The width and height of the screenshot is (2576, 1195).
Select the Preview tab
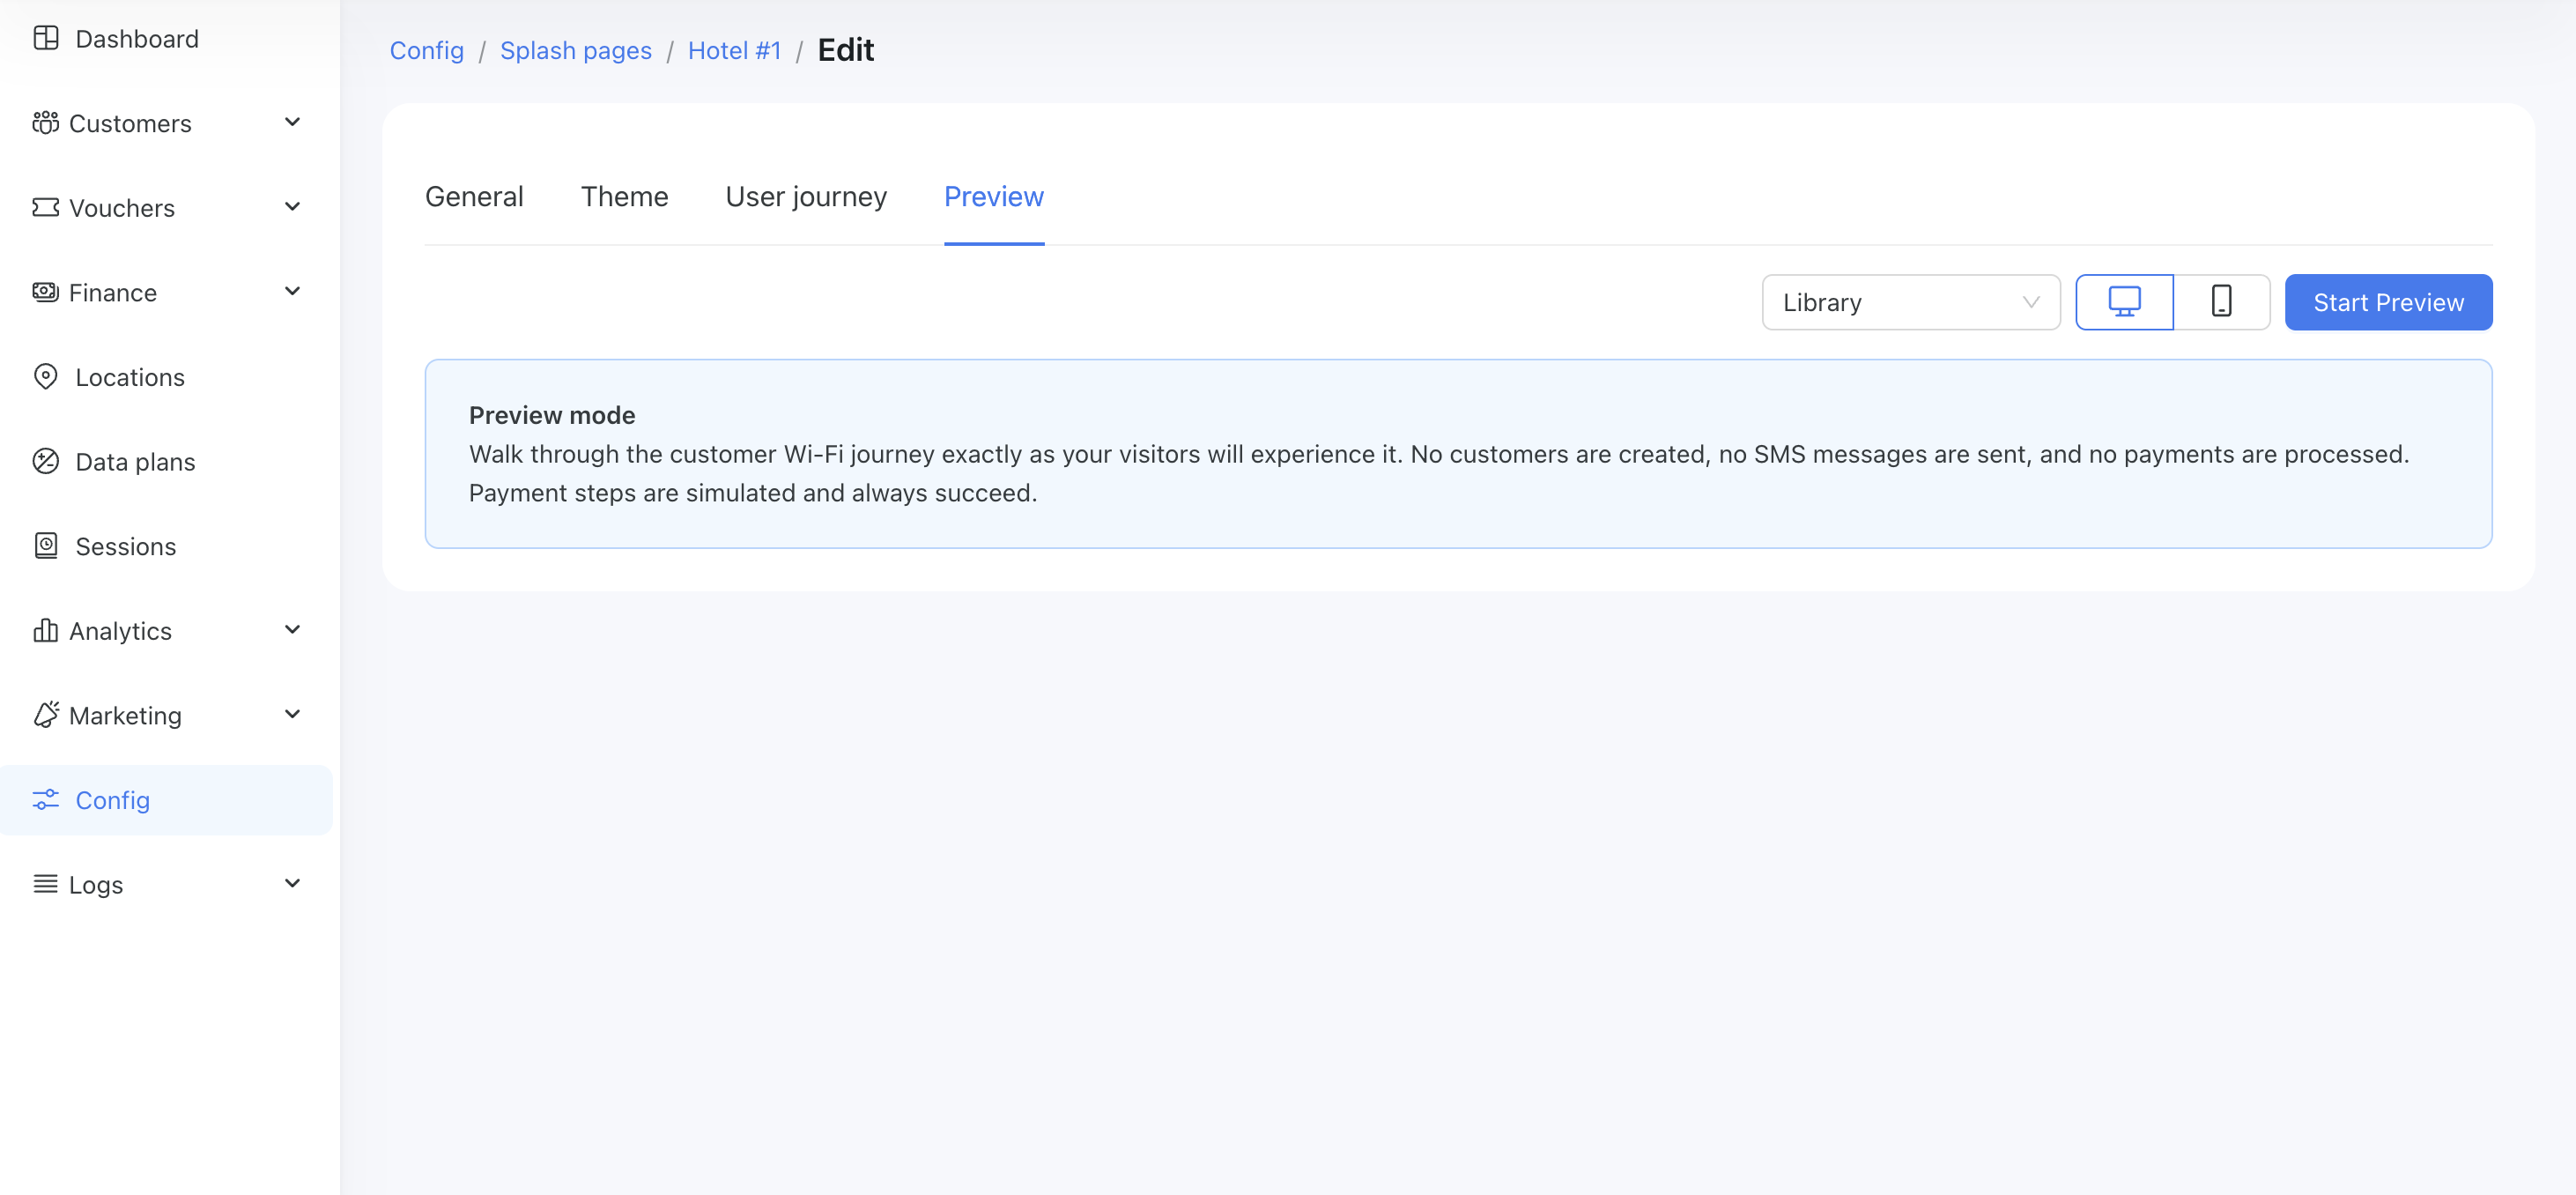click(994, 197)
